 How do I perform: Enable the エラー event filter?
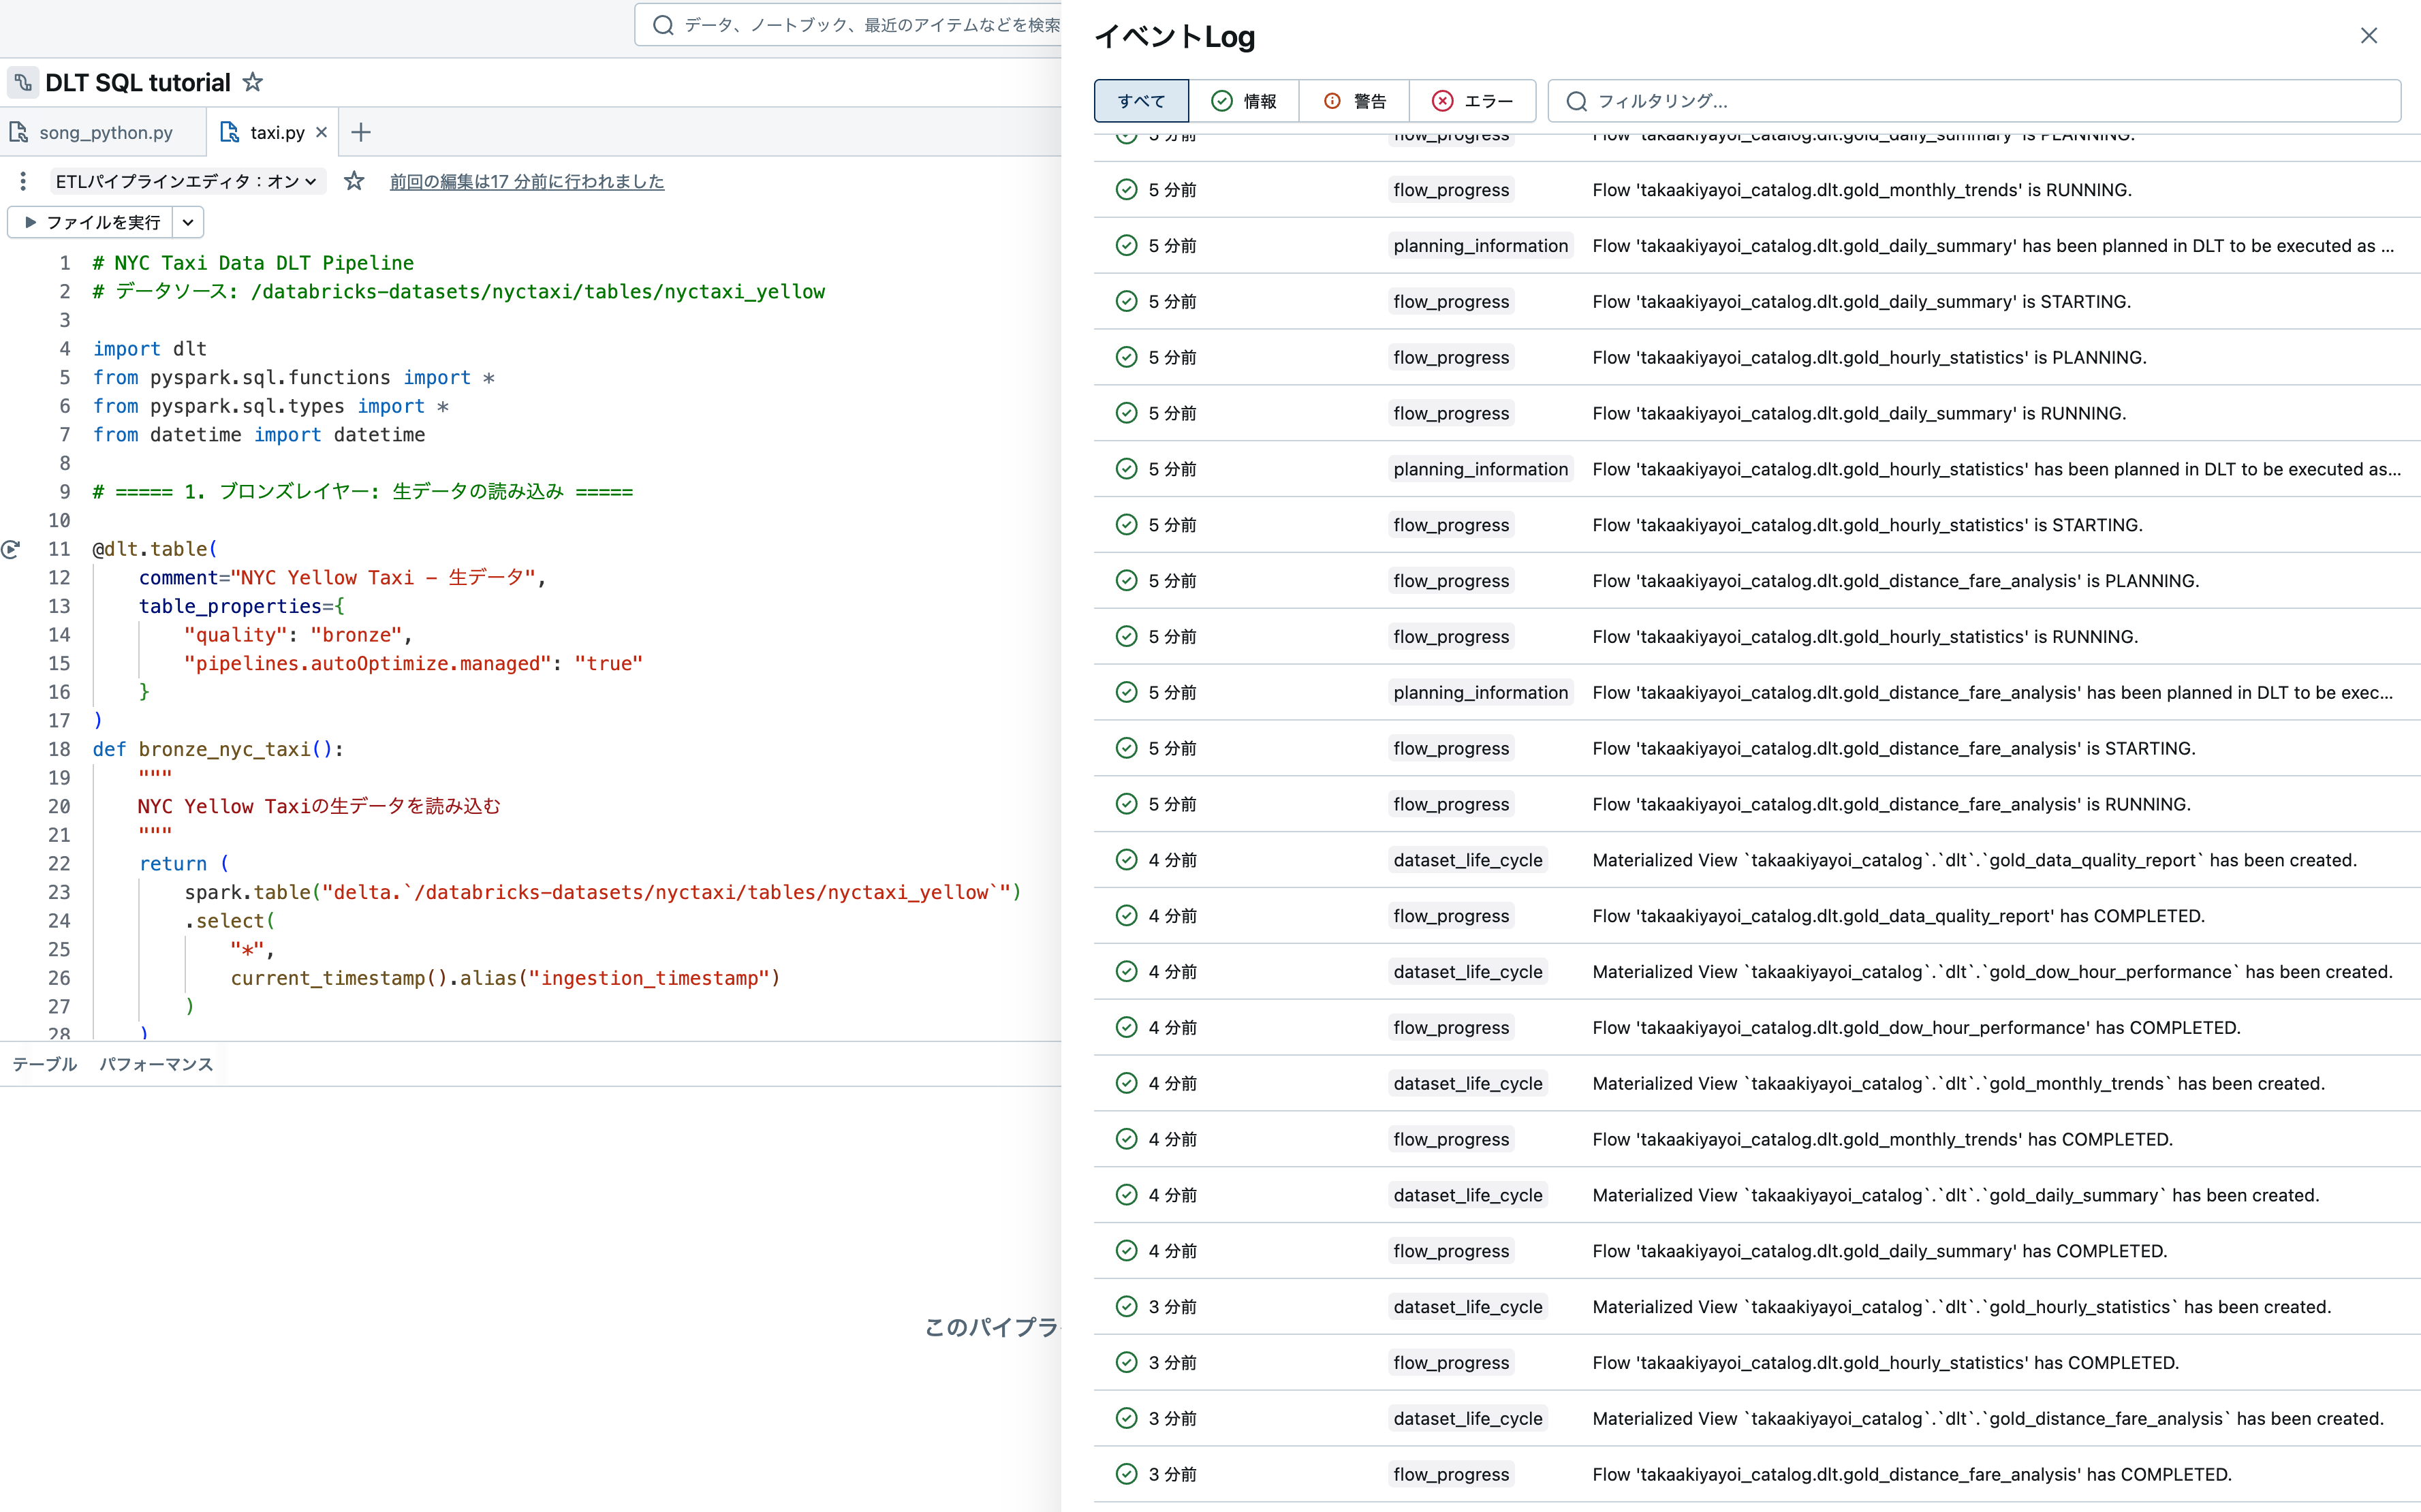pyautogui.click(x=1472, y=100)
